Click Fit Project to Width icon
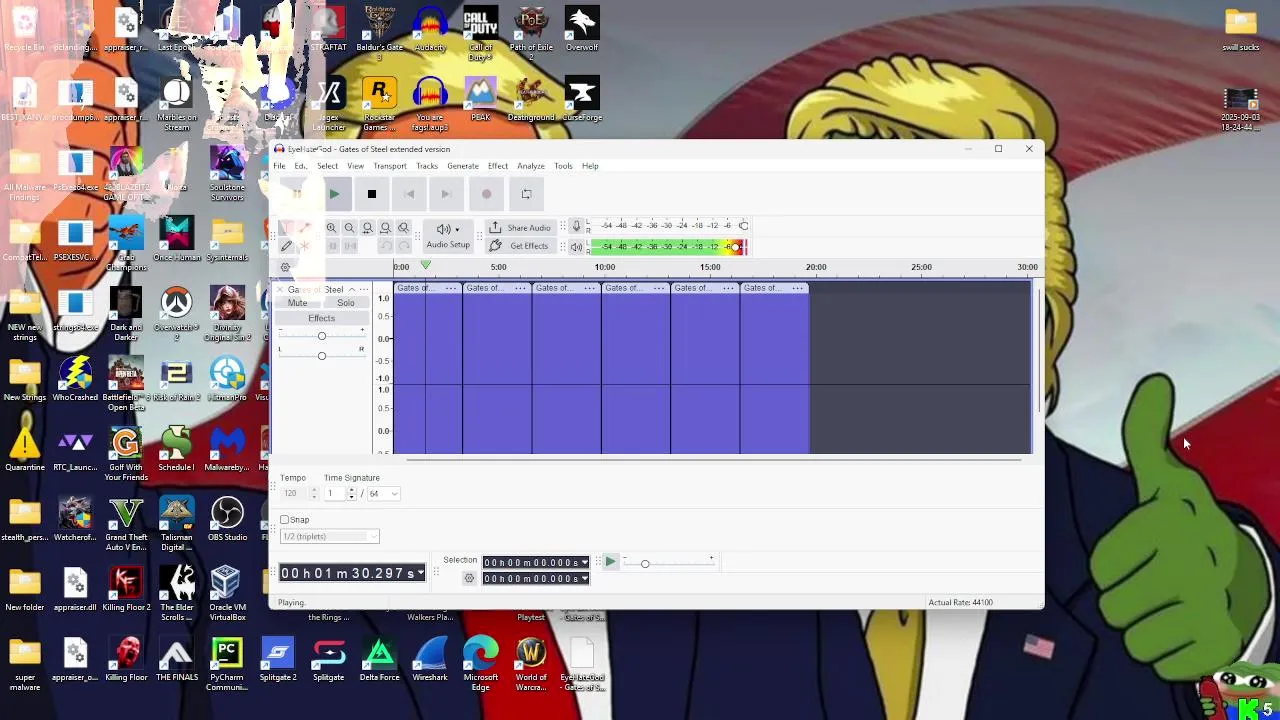This screenshot has width=1280, height=720. [385, 228]
